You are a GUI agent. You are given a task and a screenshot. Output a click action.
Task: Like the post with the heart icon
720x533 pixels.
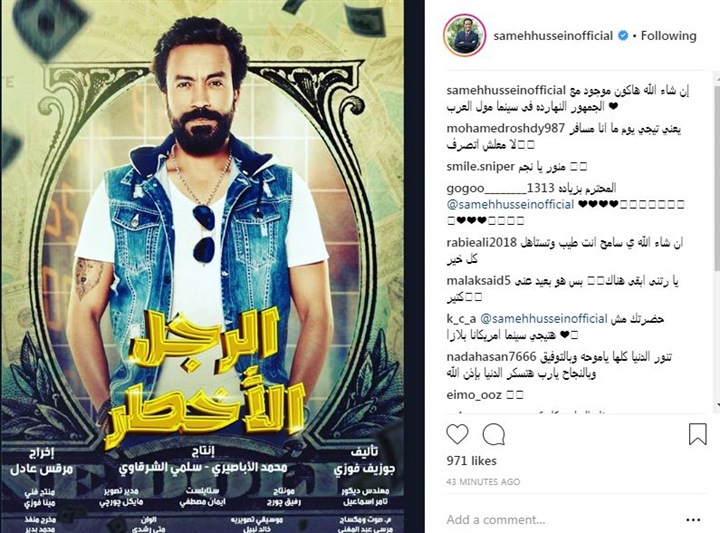457,434
